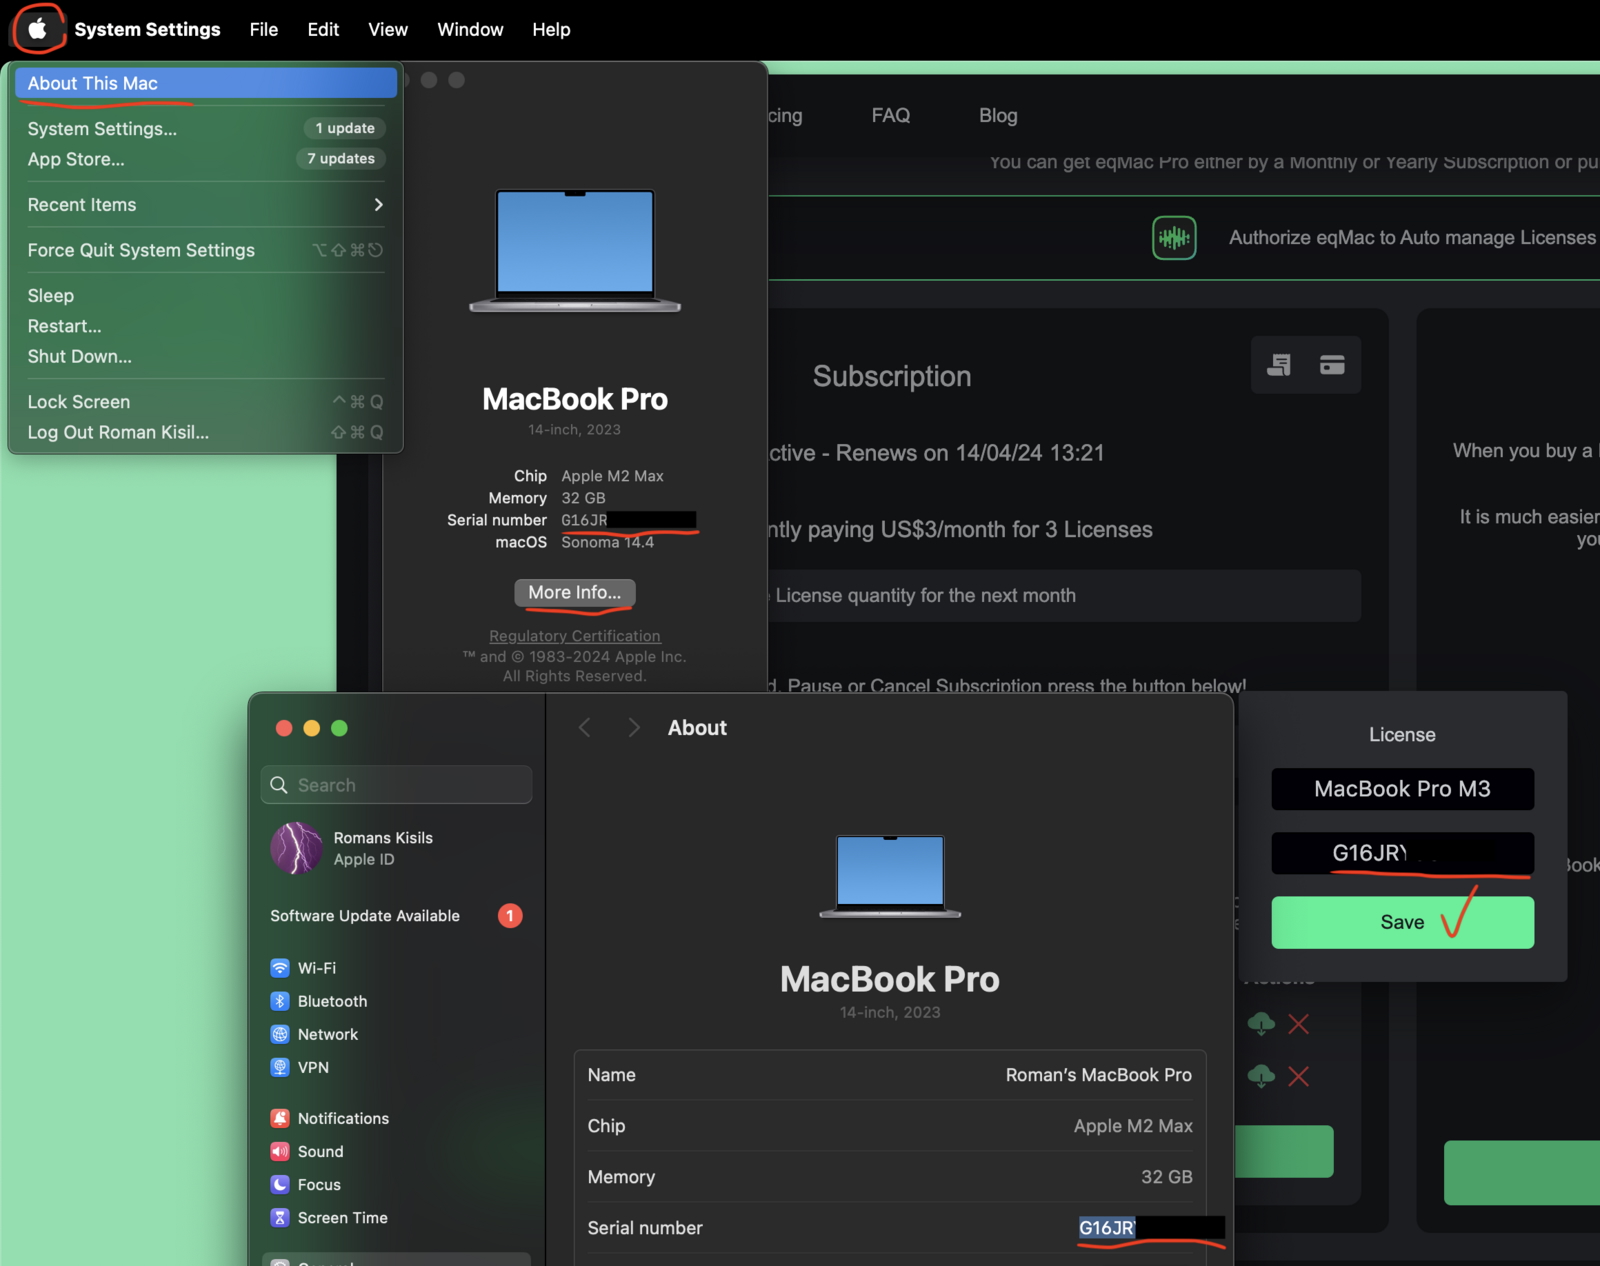Open Wi-Fi settings in sidebar
This screenshot has height=1266, width=1600.
click(316, 968)
